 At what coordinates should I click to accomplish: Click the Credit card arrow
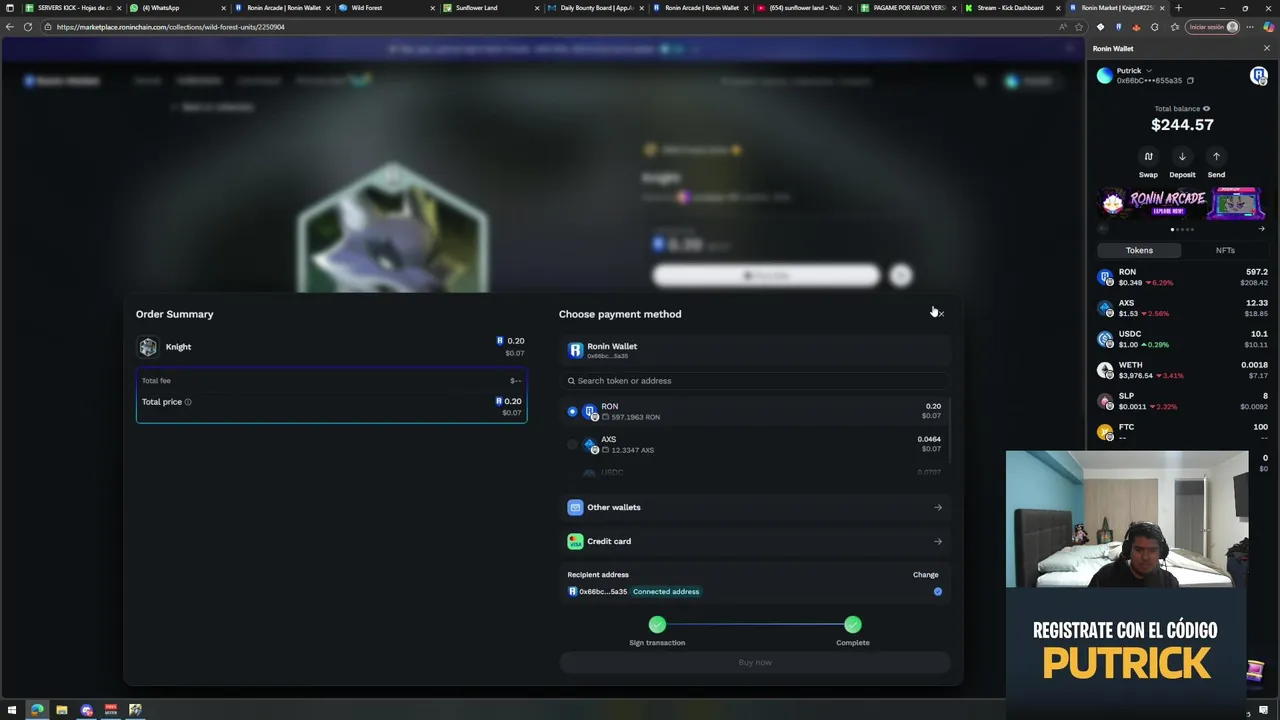[937, 541]
